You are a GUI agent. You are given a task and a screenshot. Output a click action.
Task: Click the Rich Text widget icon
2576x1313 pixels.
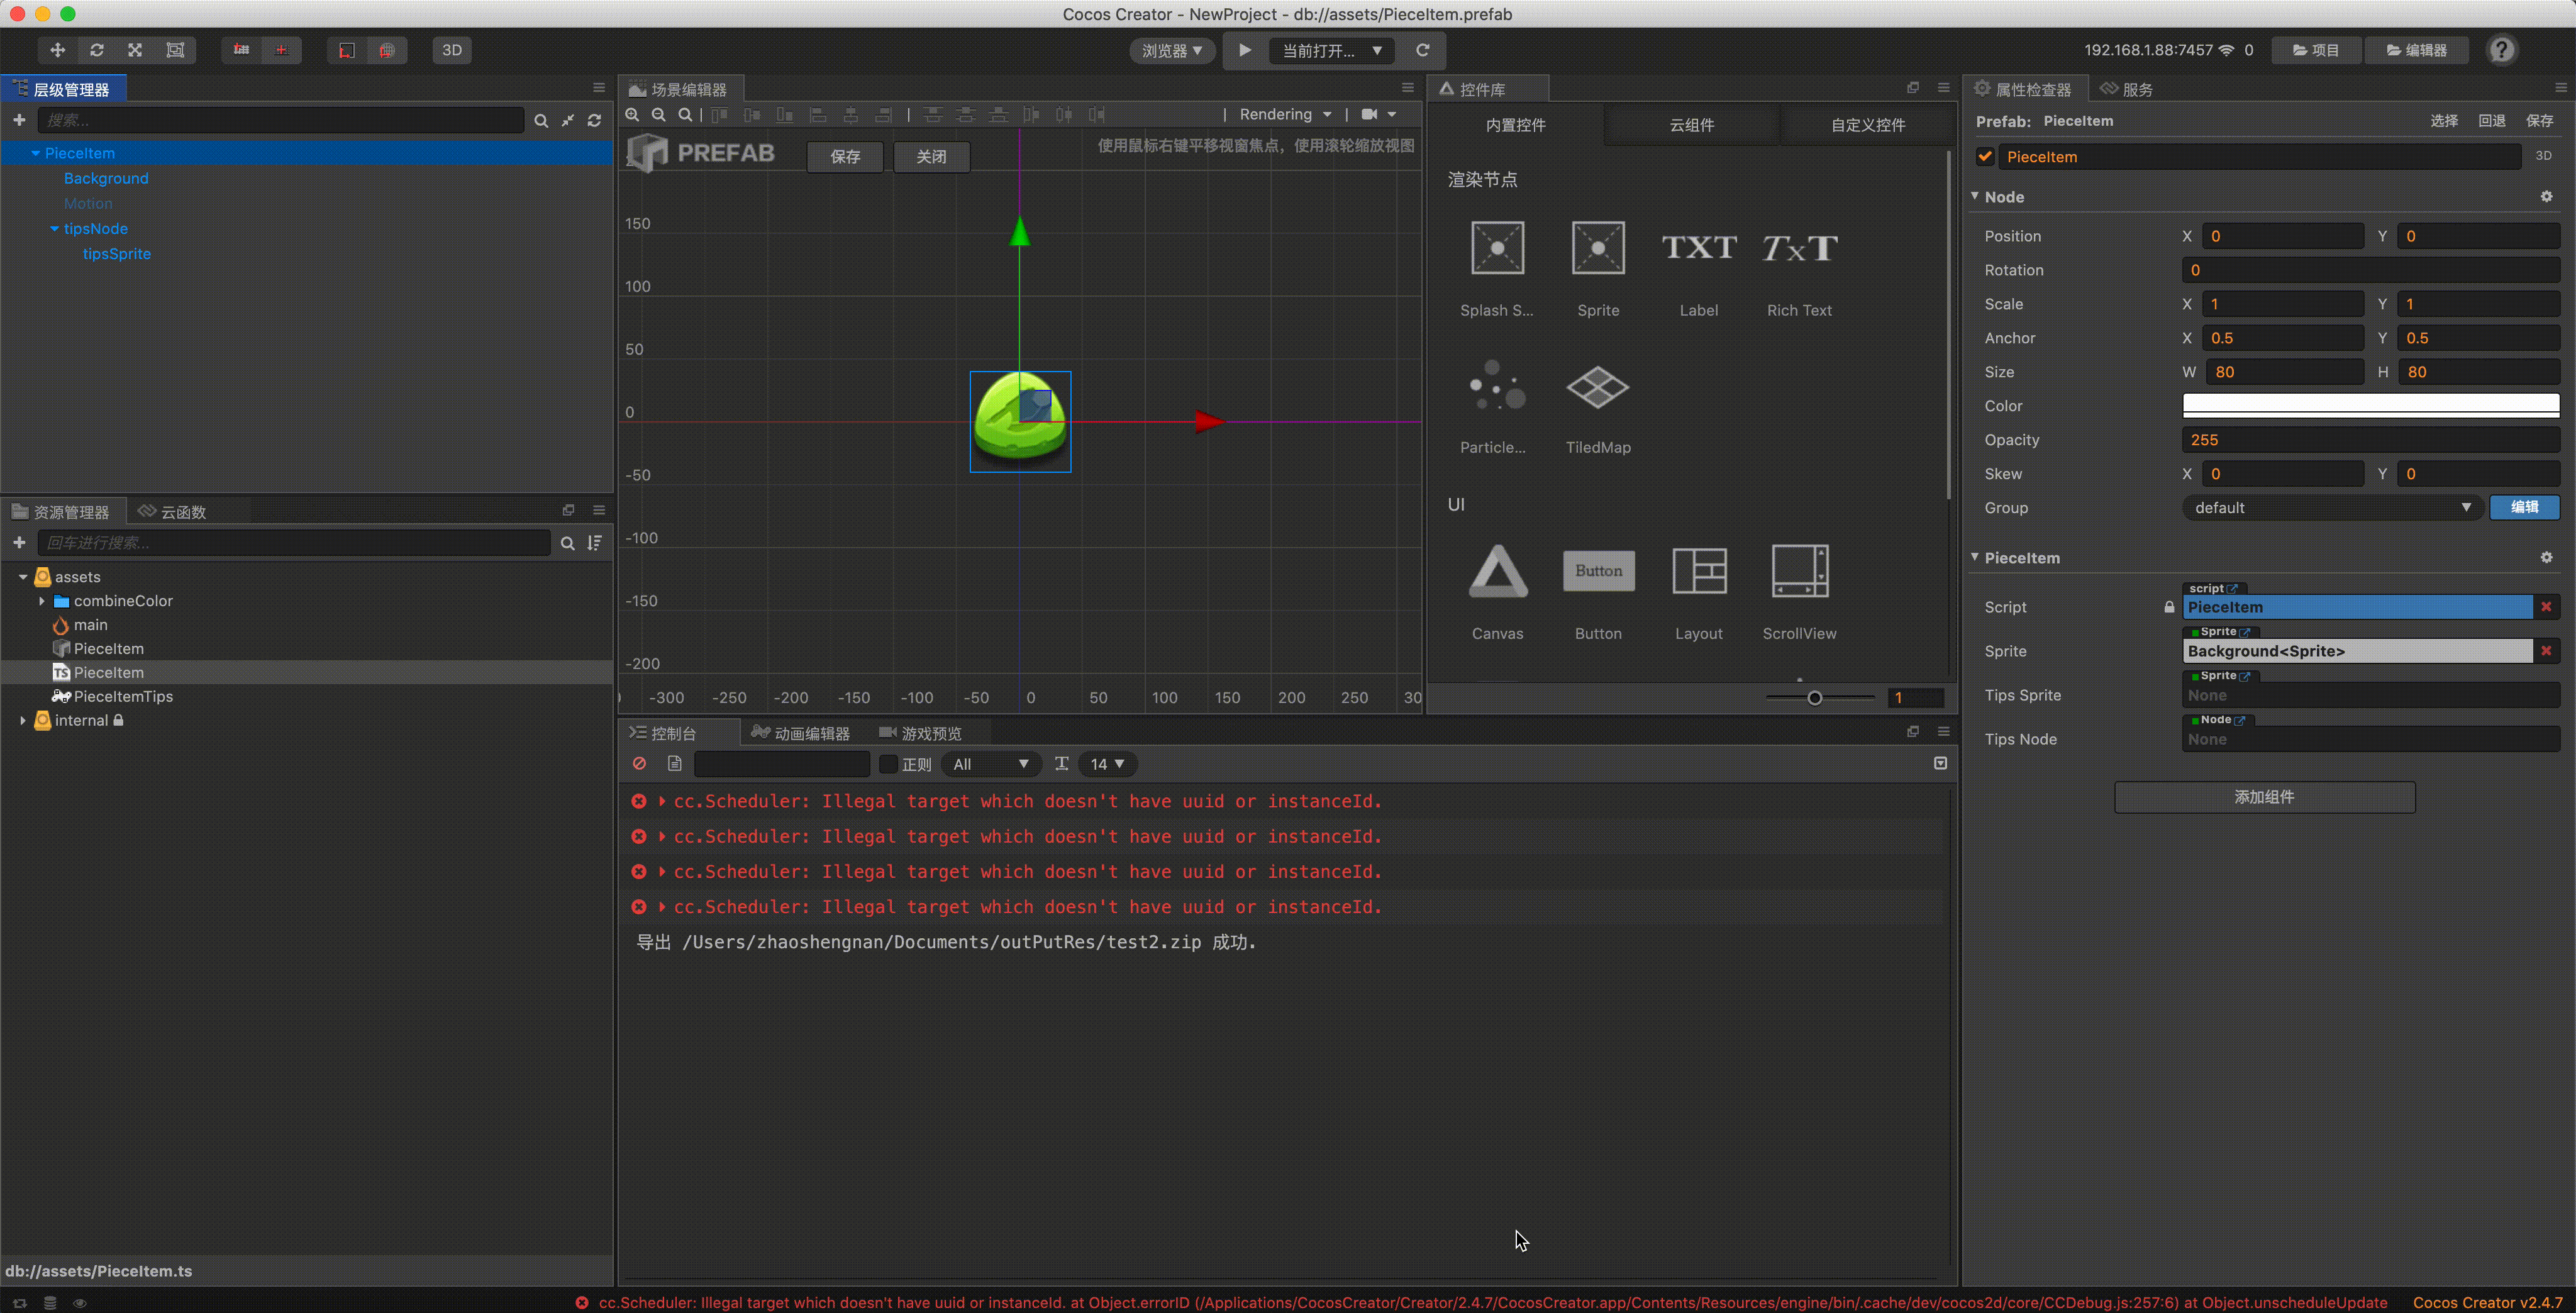point(1798,248)
